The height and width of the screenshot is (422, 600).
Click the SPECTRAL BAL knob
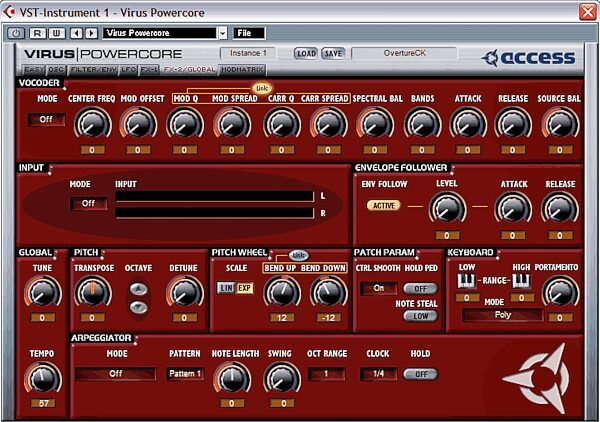click(375, 124)
